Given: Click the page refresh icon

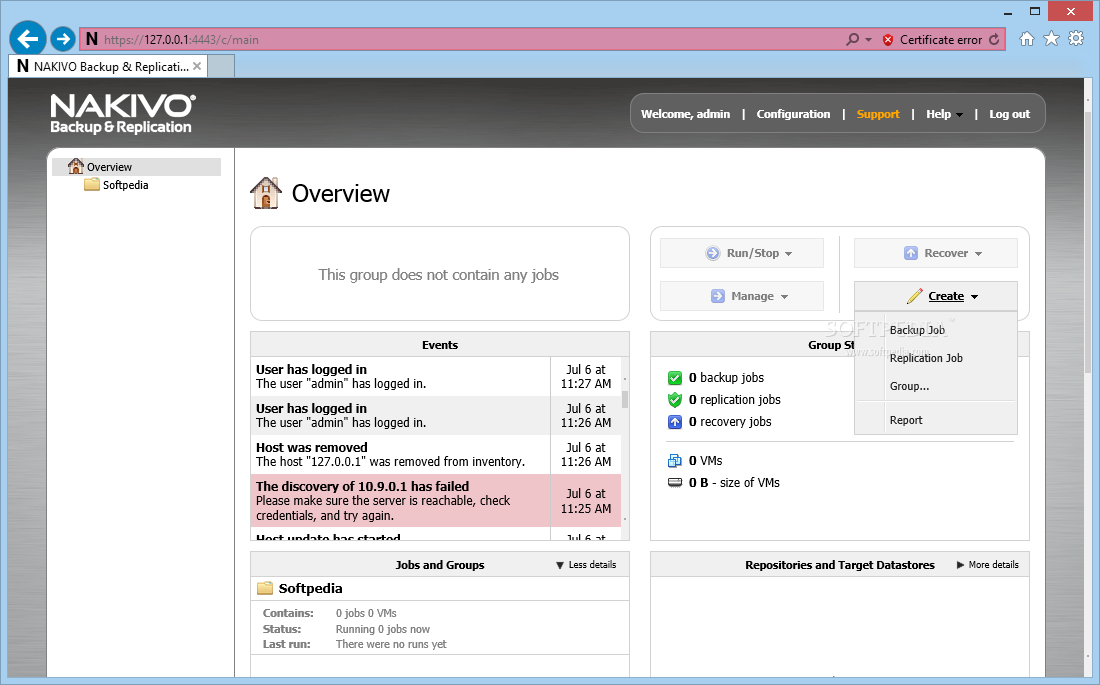Looking at the screenshot, I should (x=994, y=40).
